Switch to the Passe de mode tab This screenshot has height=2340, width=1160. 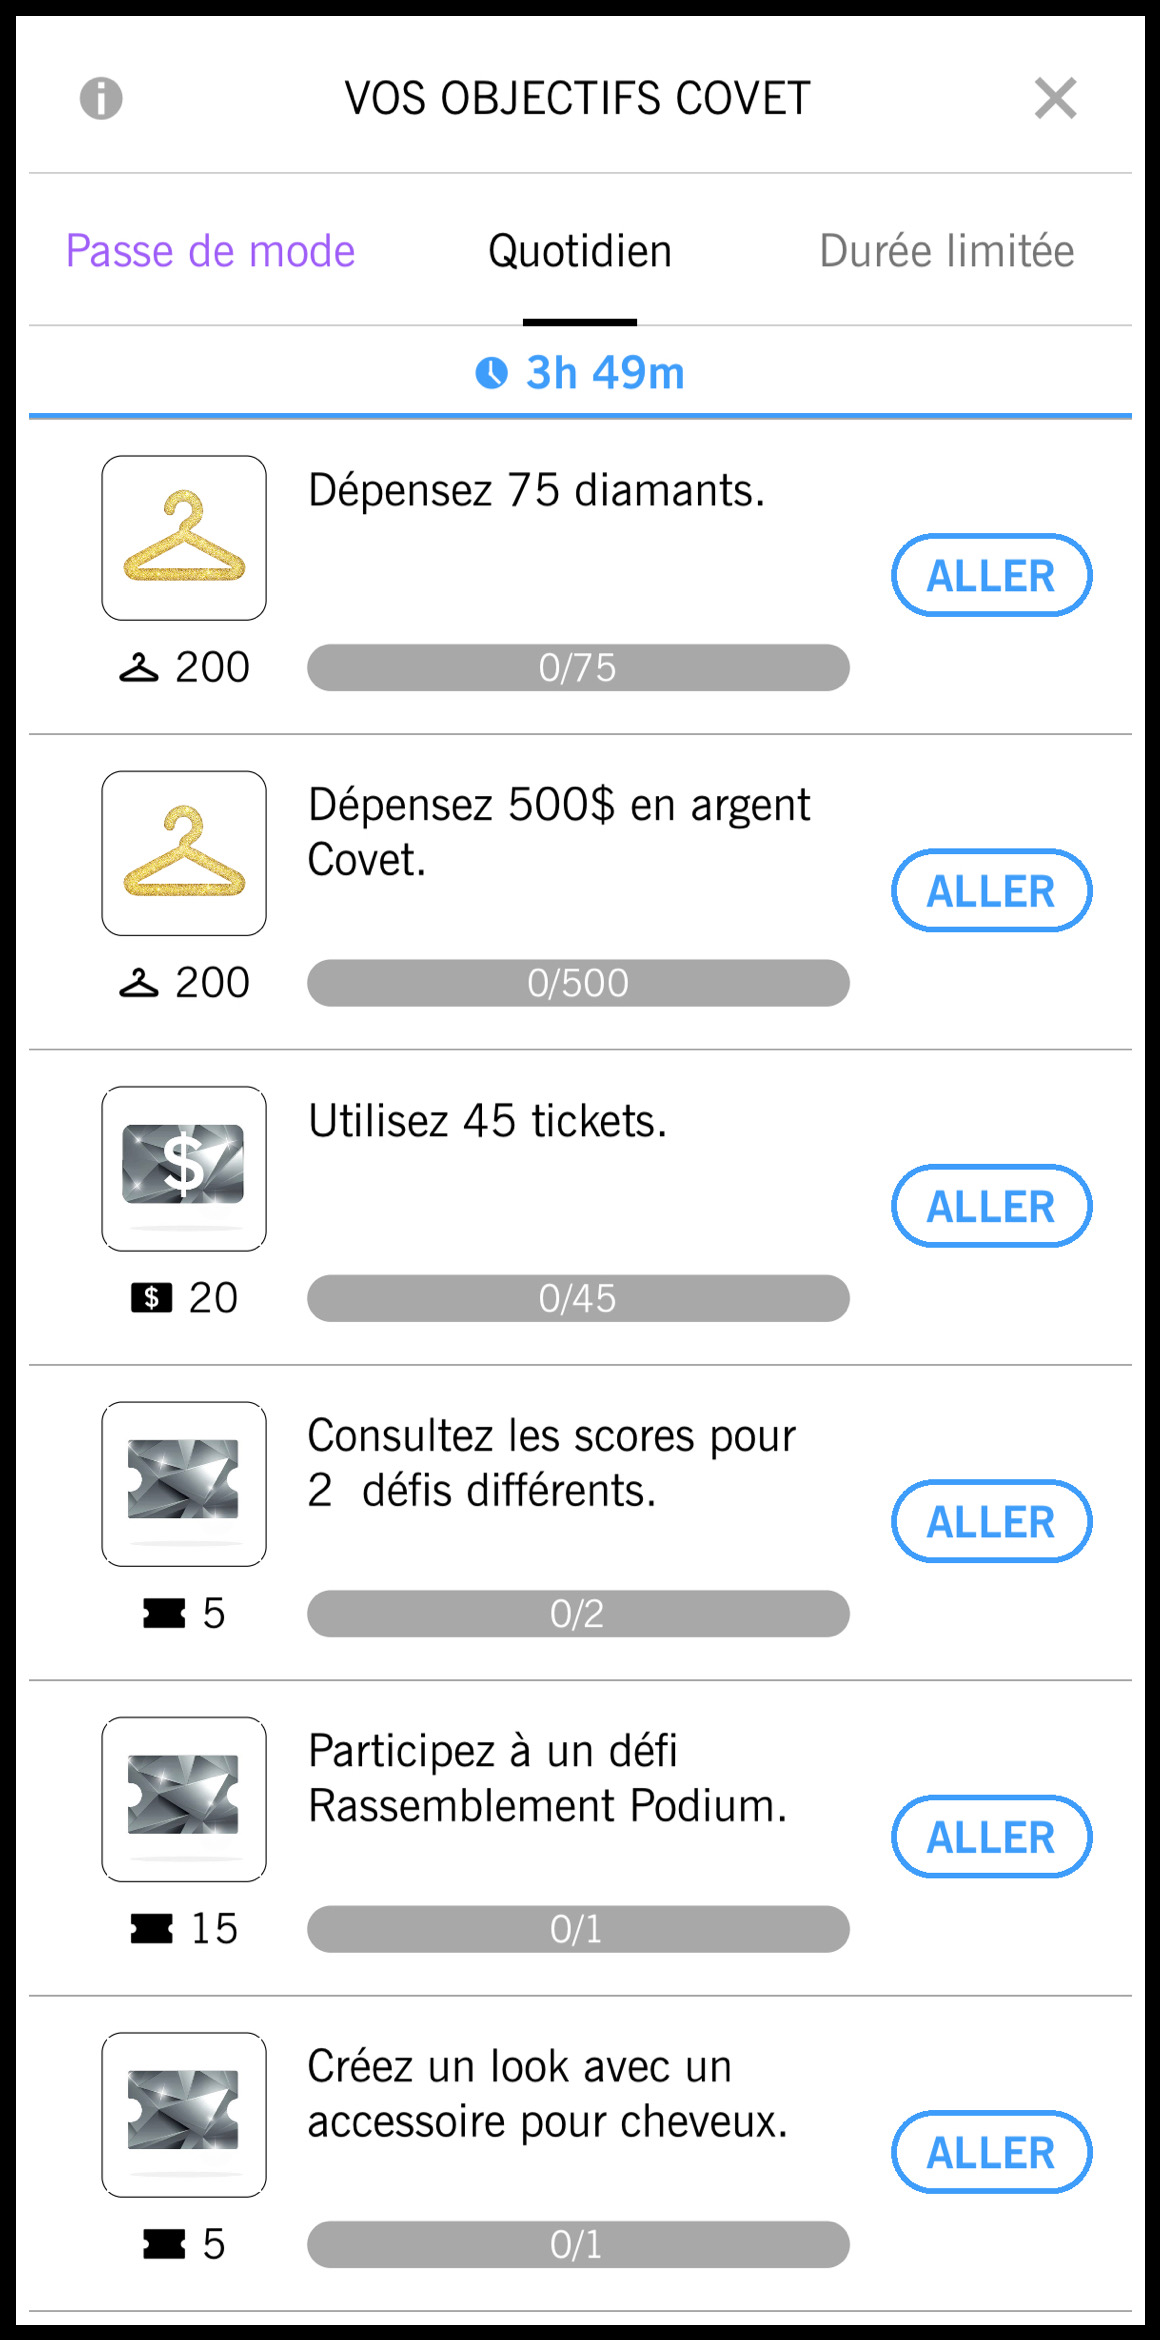tap(210, 251)
